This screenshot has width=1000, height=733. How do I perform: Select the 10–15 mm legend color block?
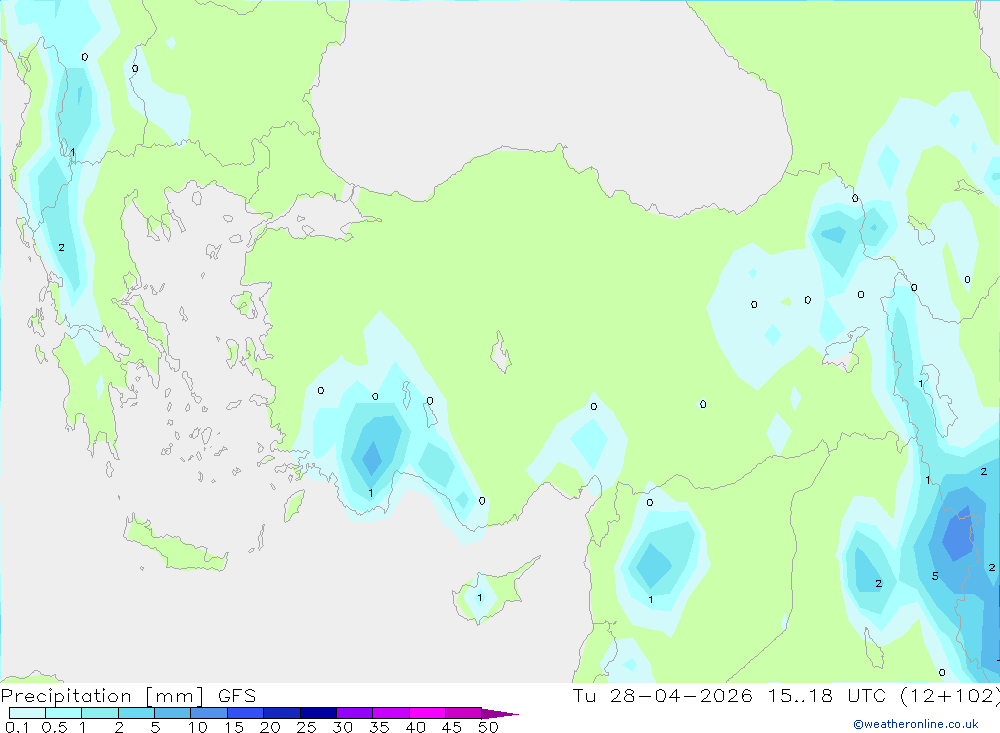pos(209,713)
